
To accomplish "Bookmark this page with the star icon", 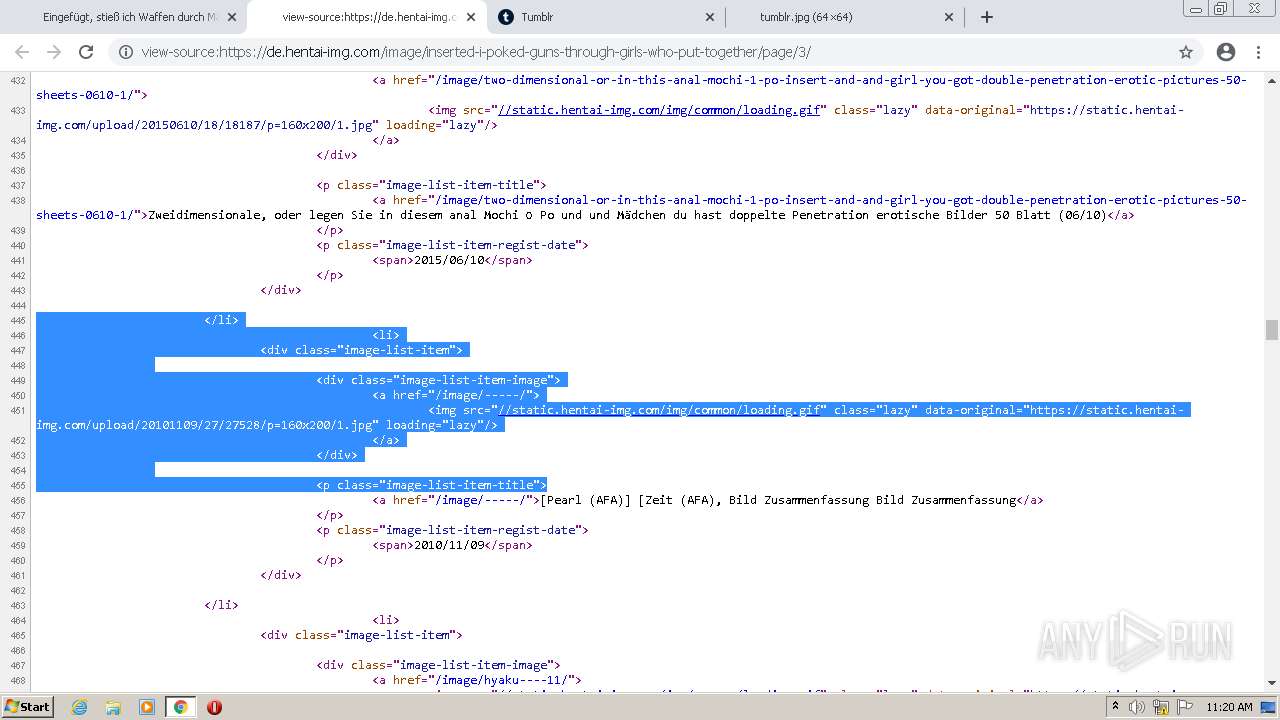I will (x=1186, y=52).
